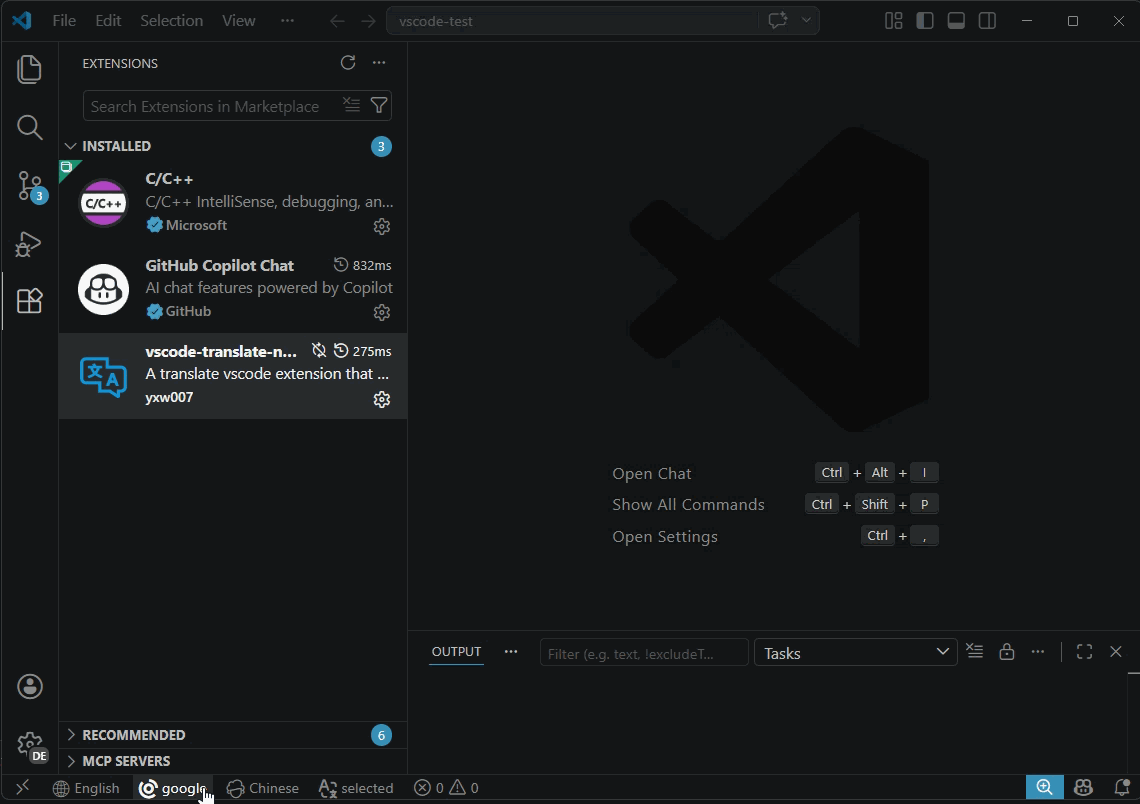Refresh the extensions list
This screenshot has height=804, width=1140.
[348, 63]
